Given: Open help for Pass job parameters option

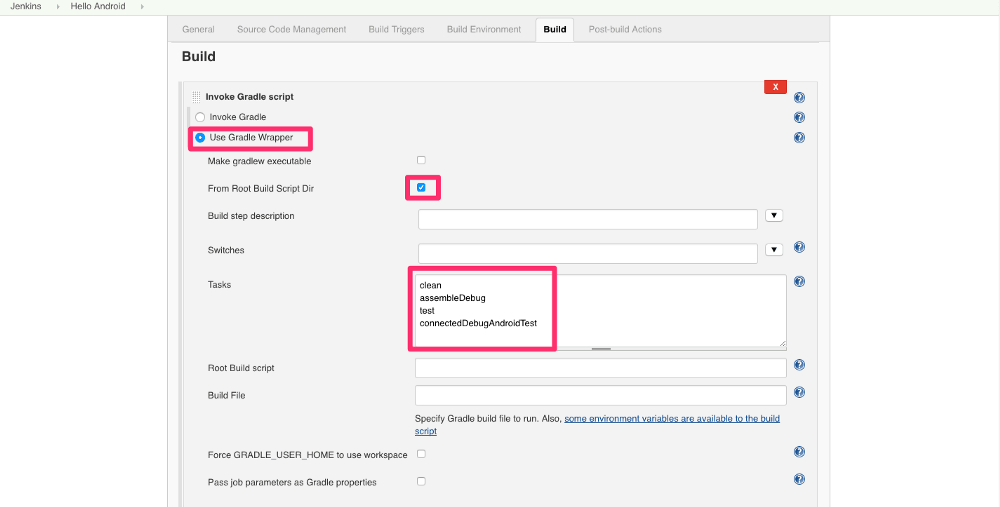Looking at the screenshot, I should click(x=799, y=479).
